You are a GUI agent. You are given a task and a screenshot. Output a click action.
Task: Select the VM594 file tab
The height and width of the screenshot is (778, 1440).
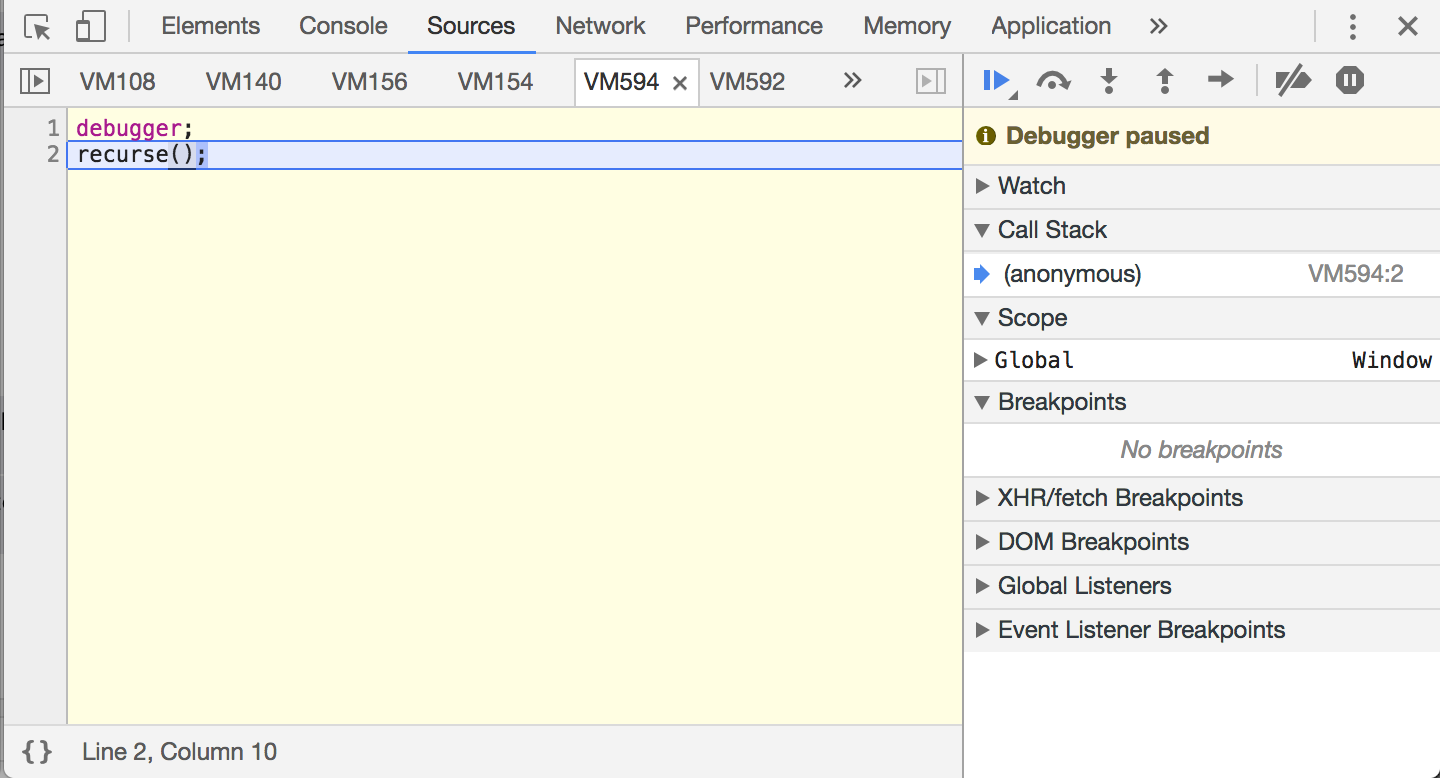pos(621,82)
